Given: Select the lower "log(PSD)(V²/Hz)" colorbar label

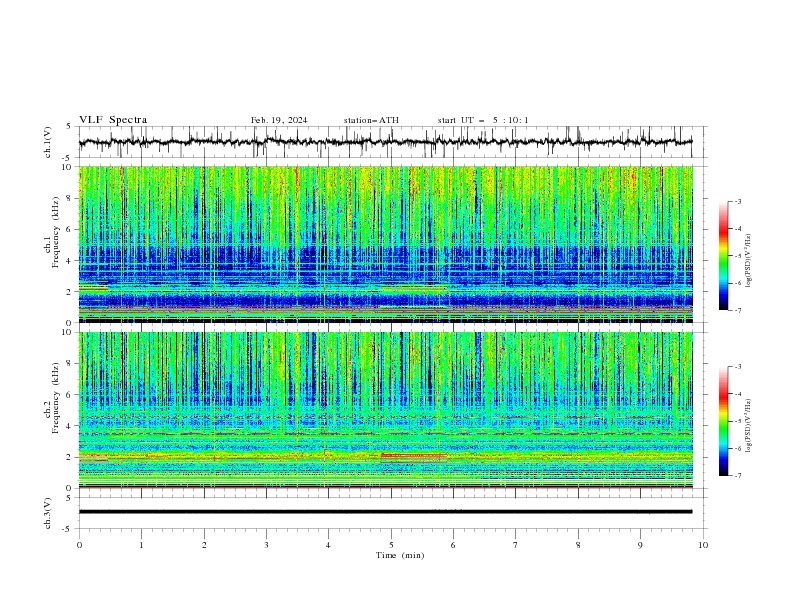Looking at the screenshot, I should click(749, 426).
